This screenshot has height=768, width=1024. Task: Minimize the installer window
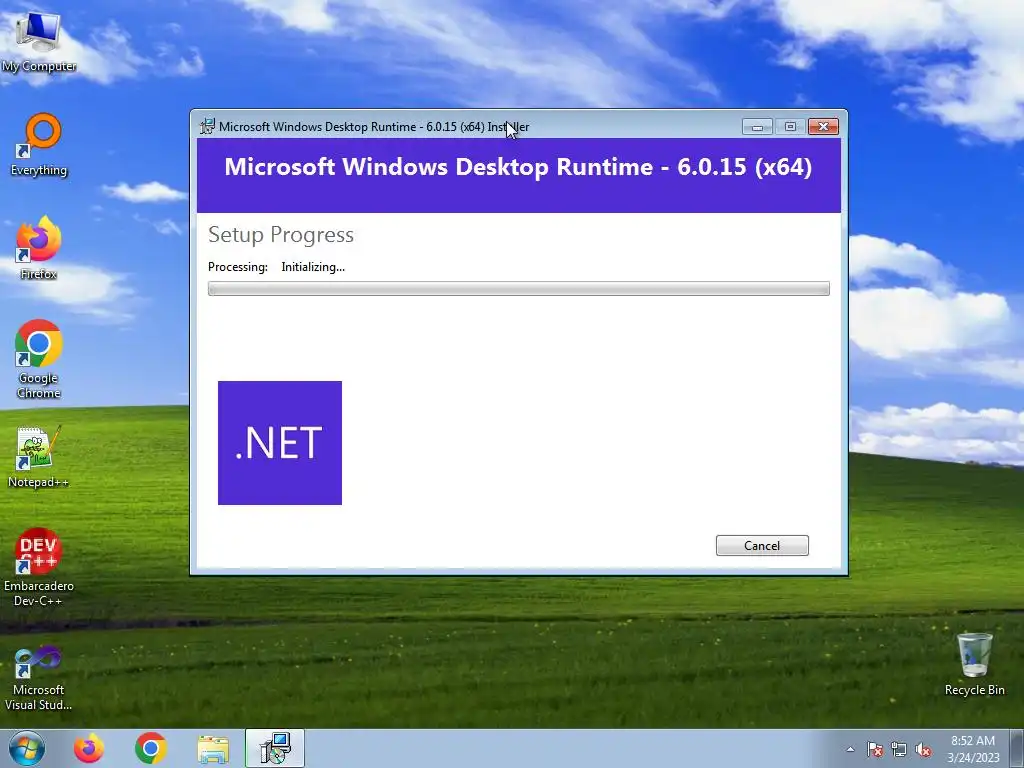pyautogui.click(x=757, y=126)
